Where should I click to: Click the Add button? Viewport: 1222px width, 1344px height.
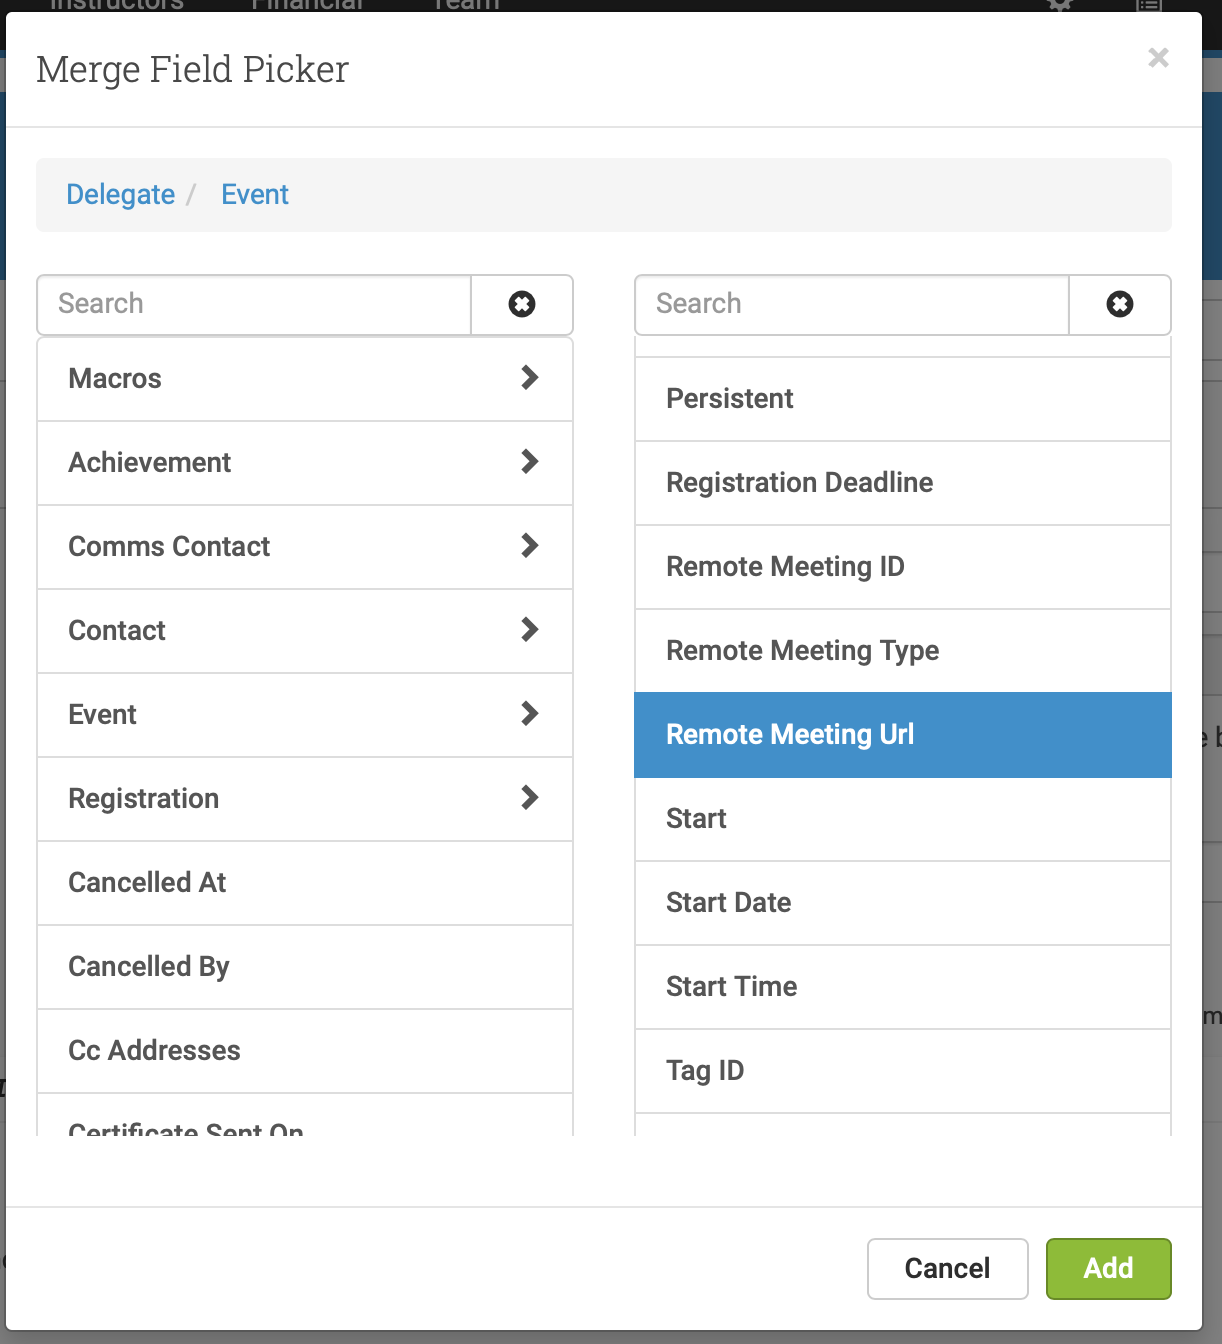(x=1108, y=1268)
